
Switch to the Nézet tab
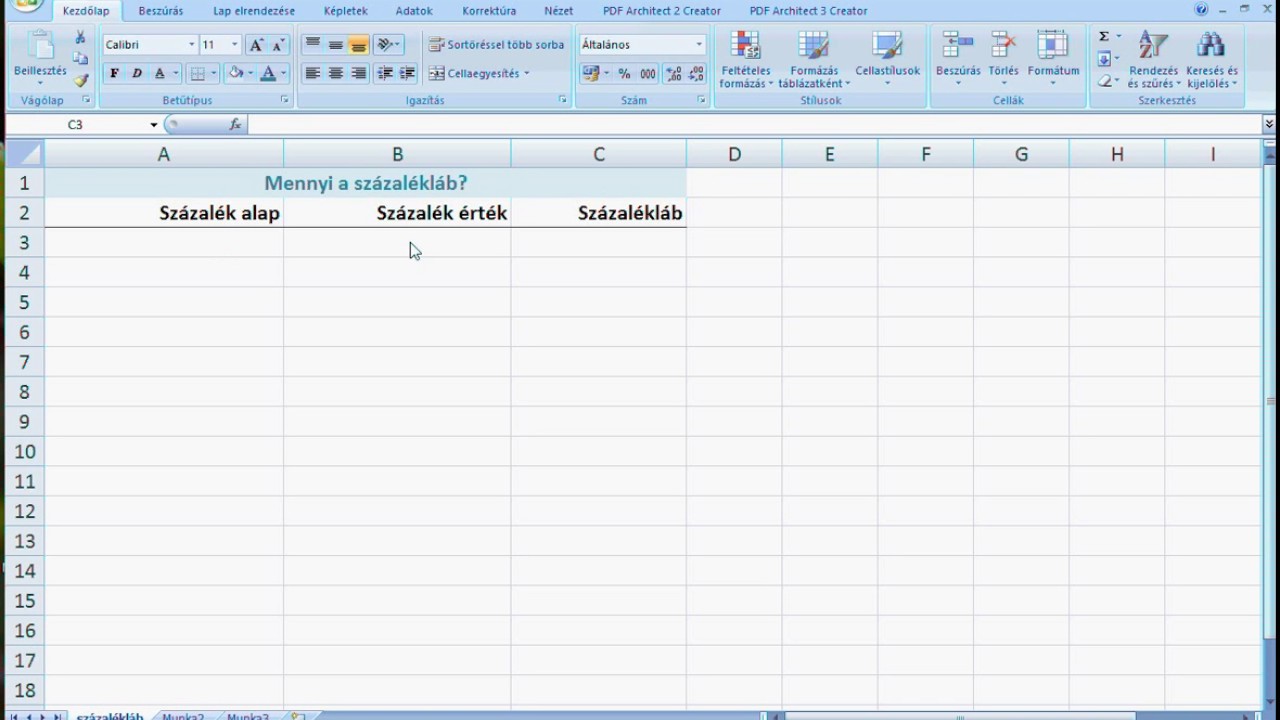(x=558, y=11)
